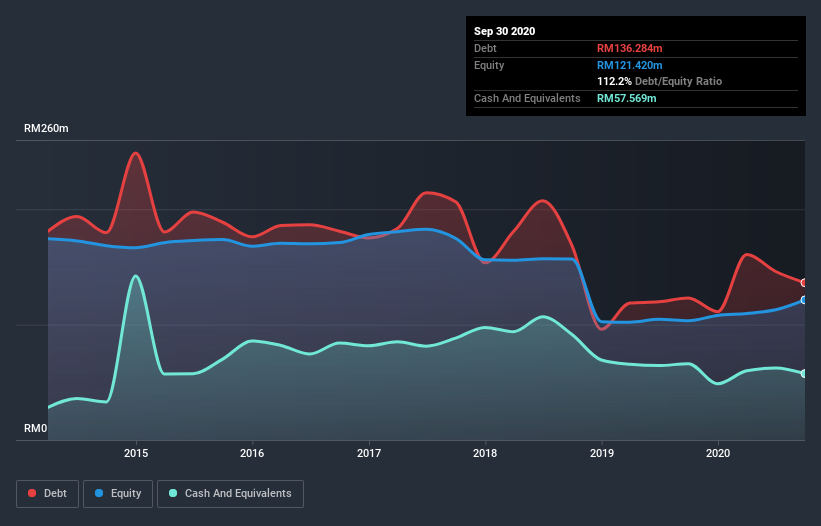Click the 2018 x-axis label
The height and width of the screenshot is (526, 821).
pyautogui.click(x=485, y=453)
